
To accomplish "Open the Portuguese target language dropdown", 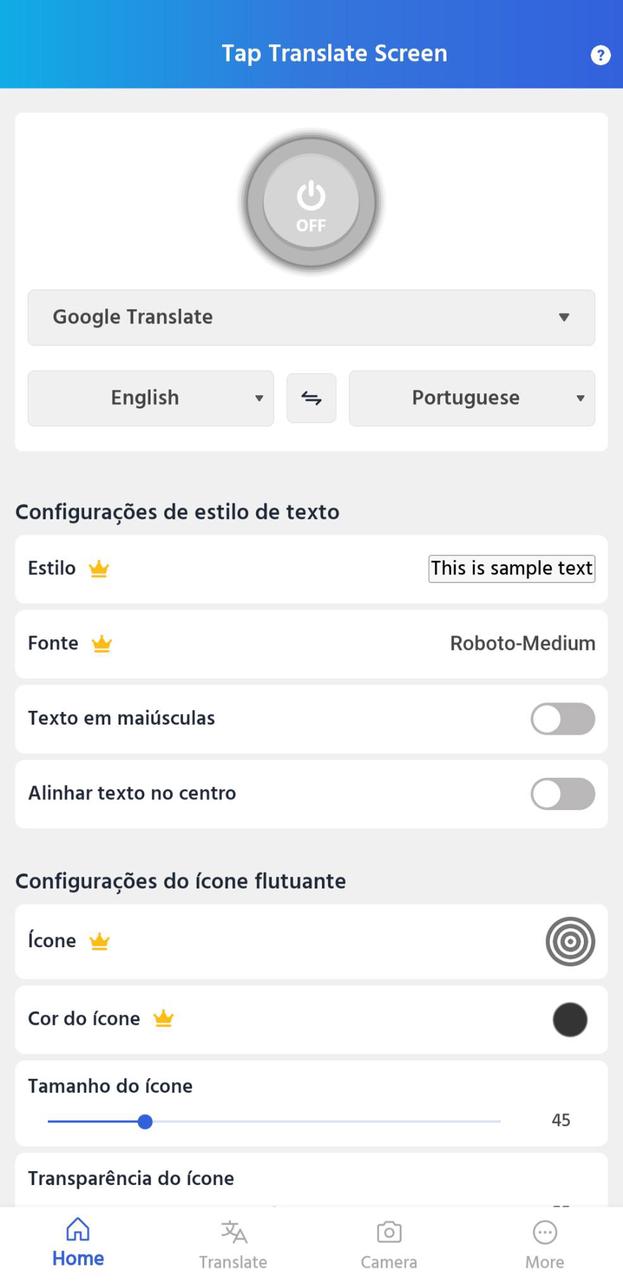I will point(472,397).
